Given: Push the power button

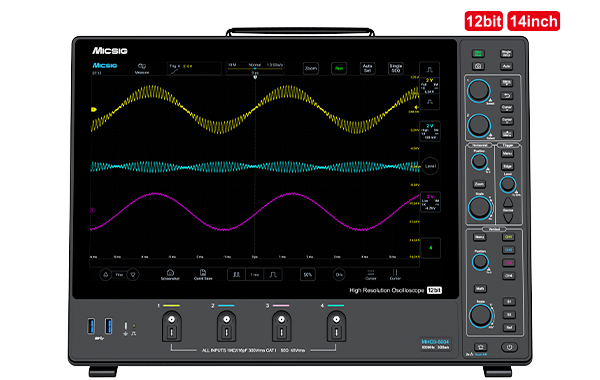Looking at the screenshot, I should pos(509,347).
